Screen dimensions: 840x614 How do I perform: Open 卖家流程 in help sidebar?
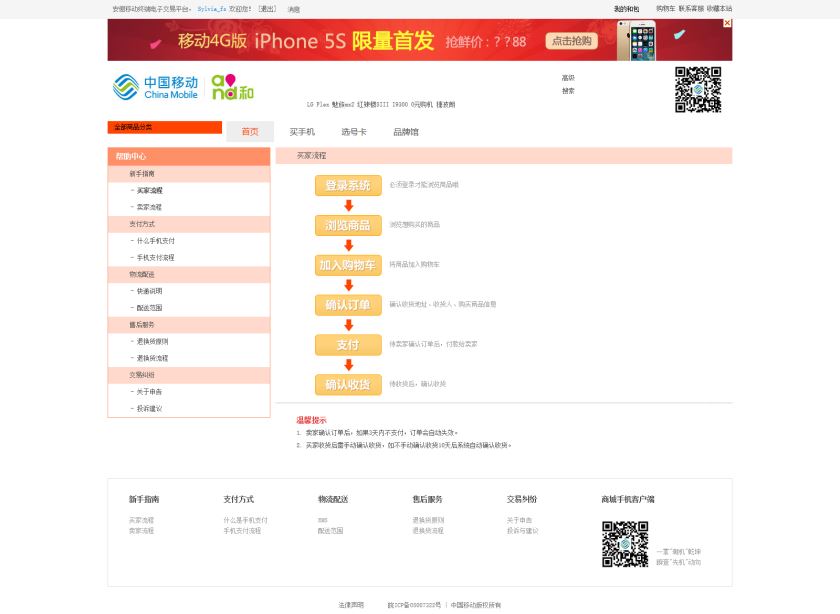coord(149,207)
